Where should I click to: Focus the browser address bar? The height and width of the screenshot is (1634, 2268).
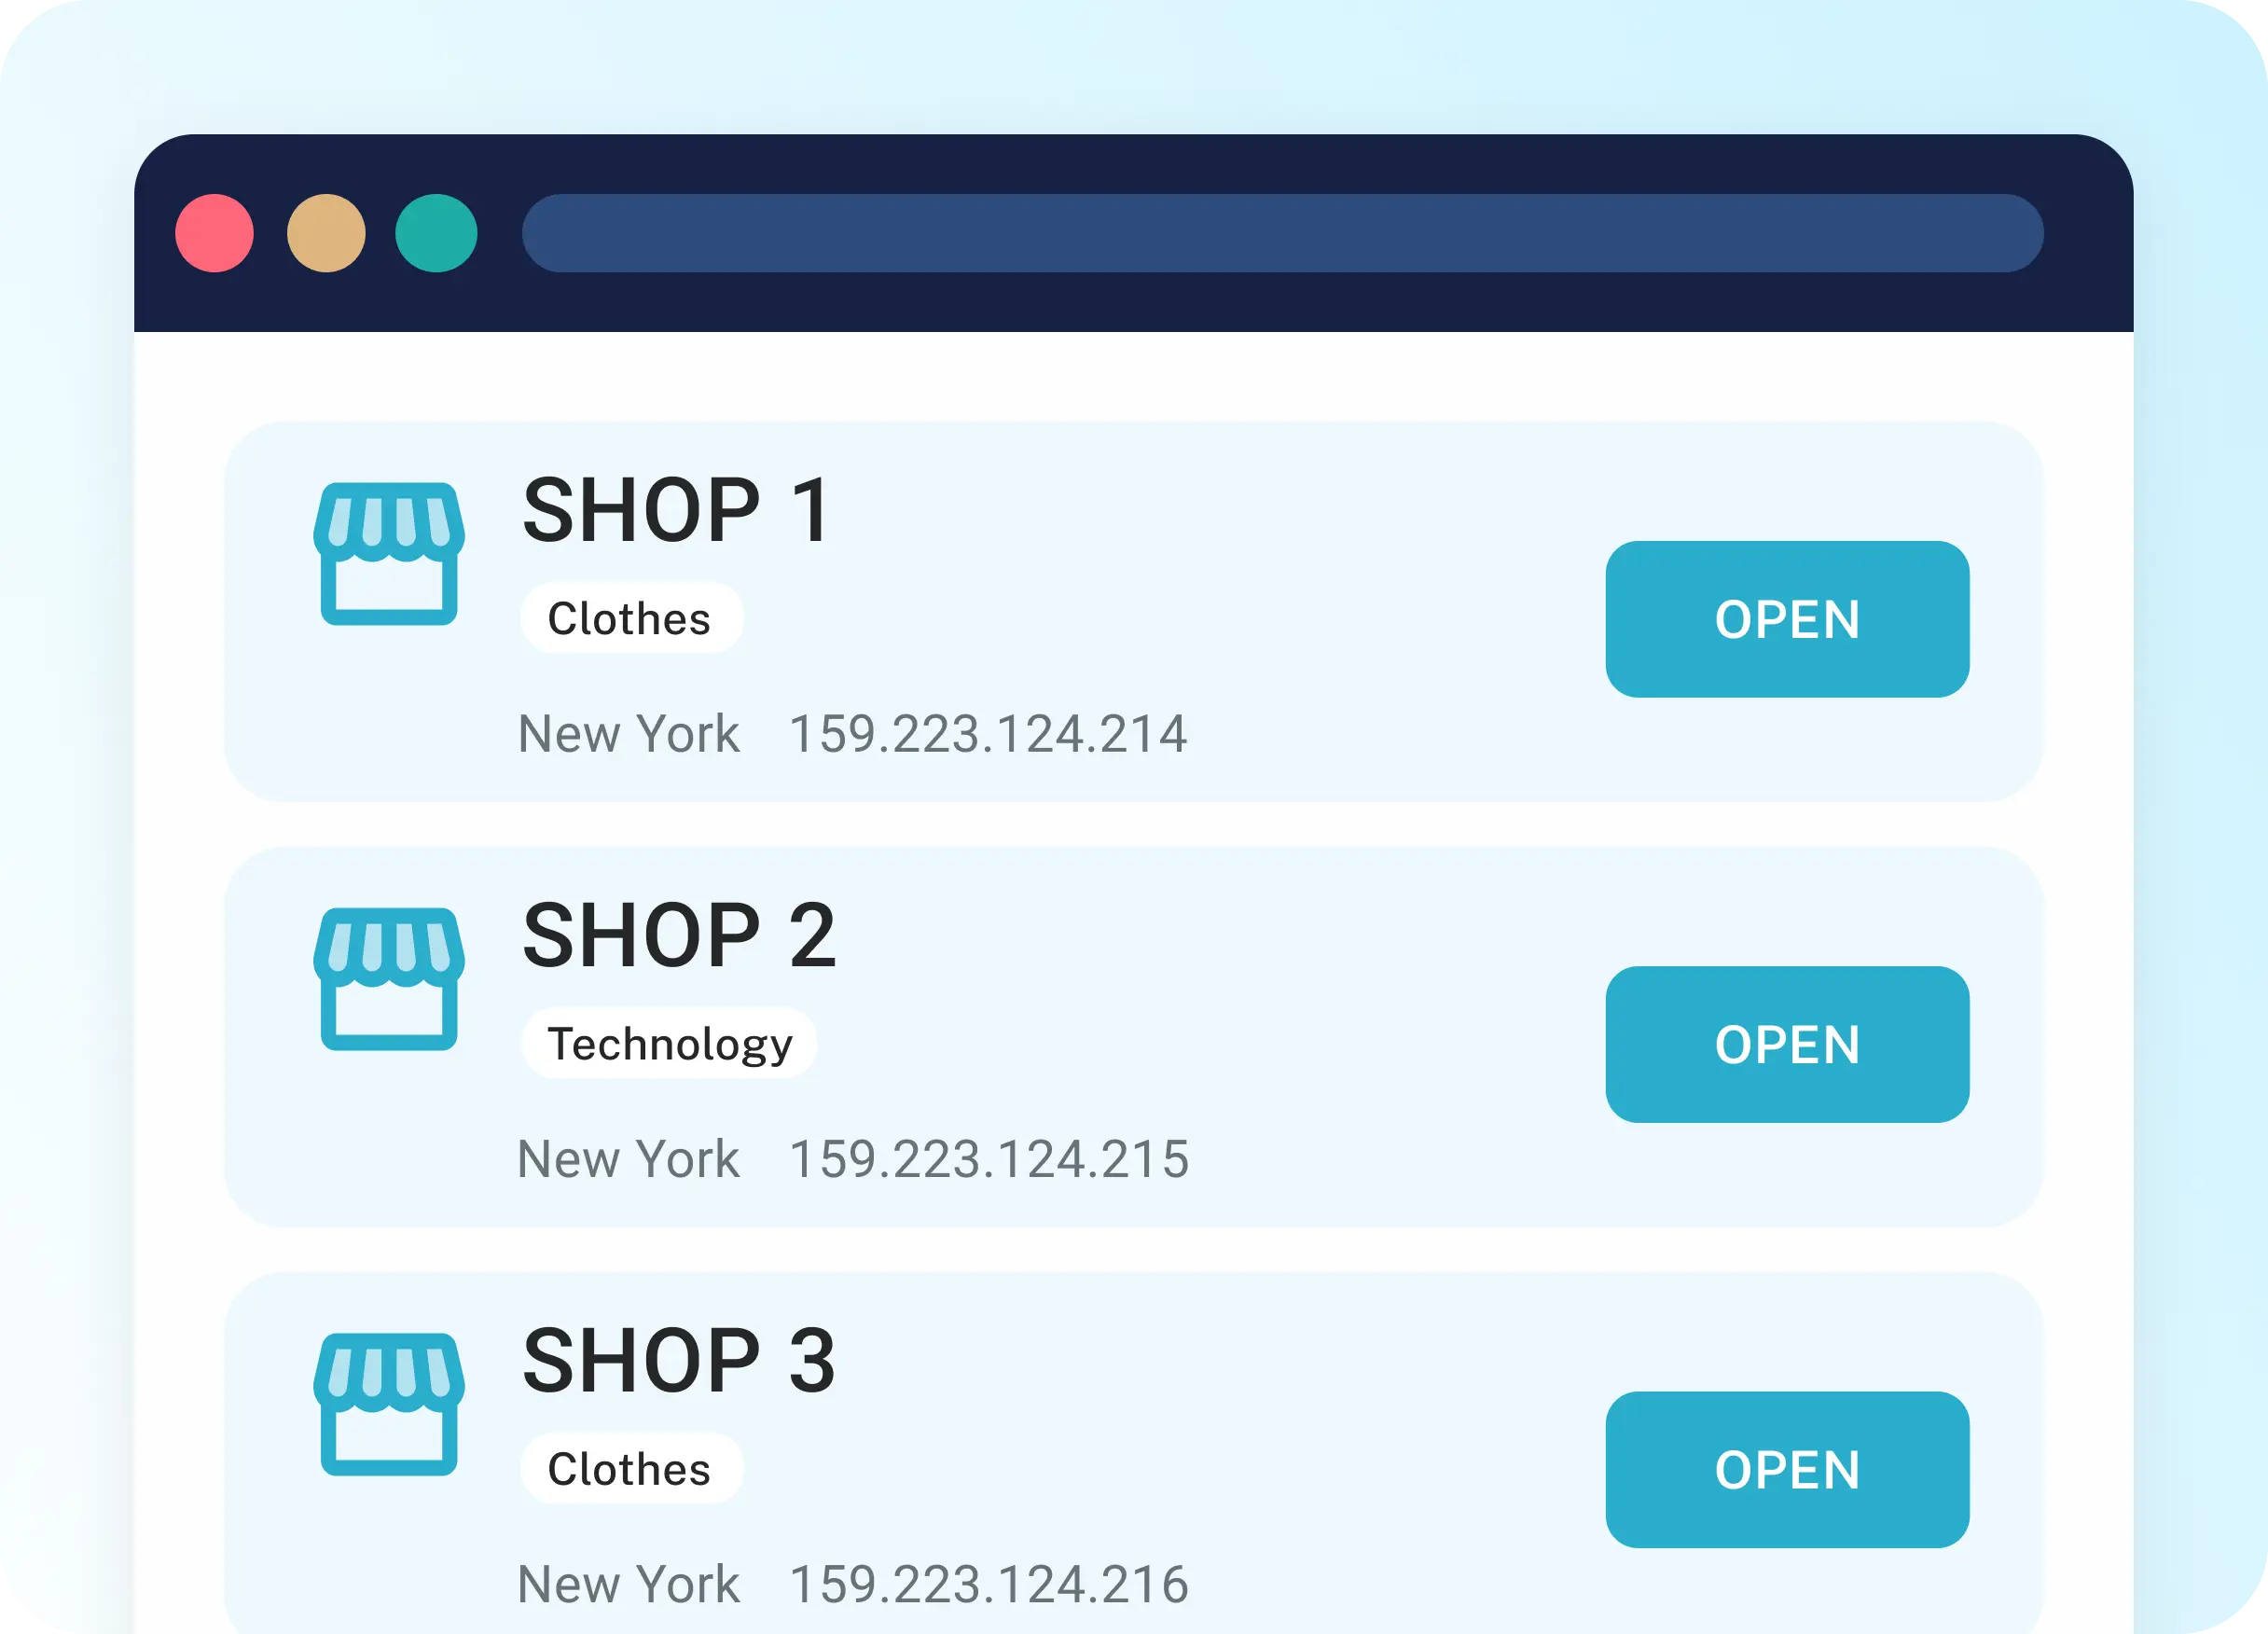point(1282,233)
